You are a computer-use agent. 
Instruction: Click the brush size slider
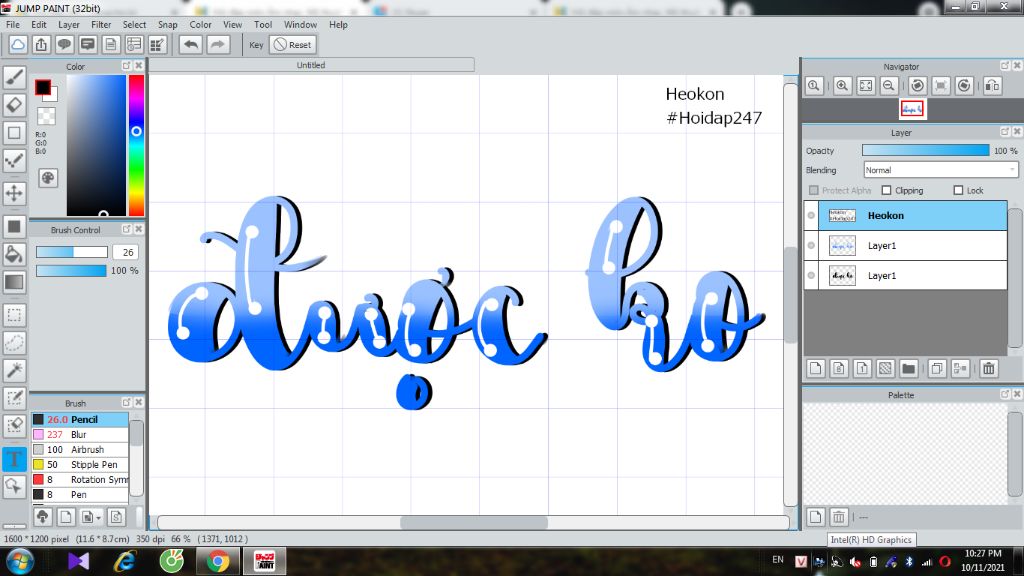coord(72,252)
